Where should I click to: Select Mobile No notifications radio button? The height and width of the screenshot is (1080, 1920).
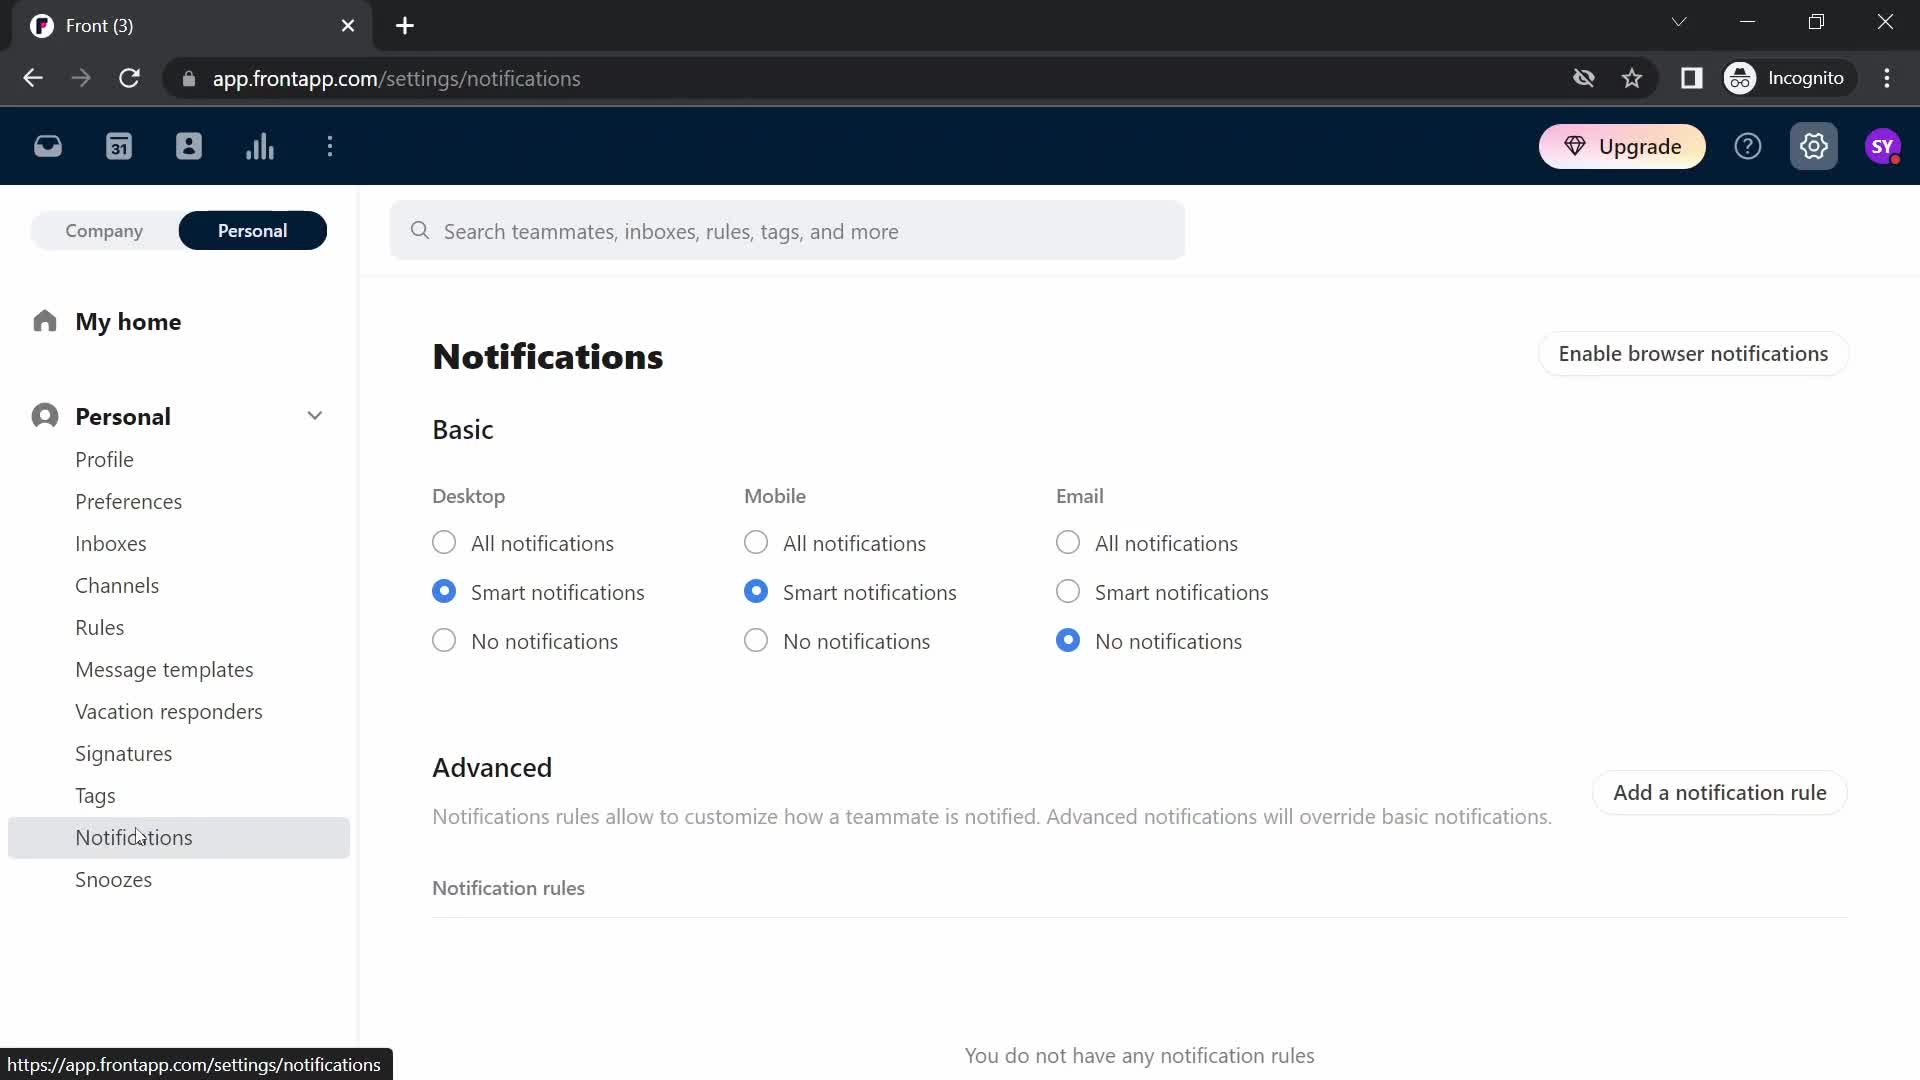[x=757, y=640]
